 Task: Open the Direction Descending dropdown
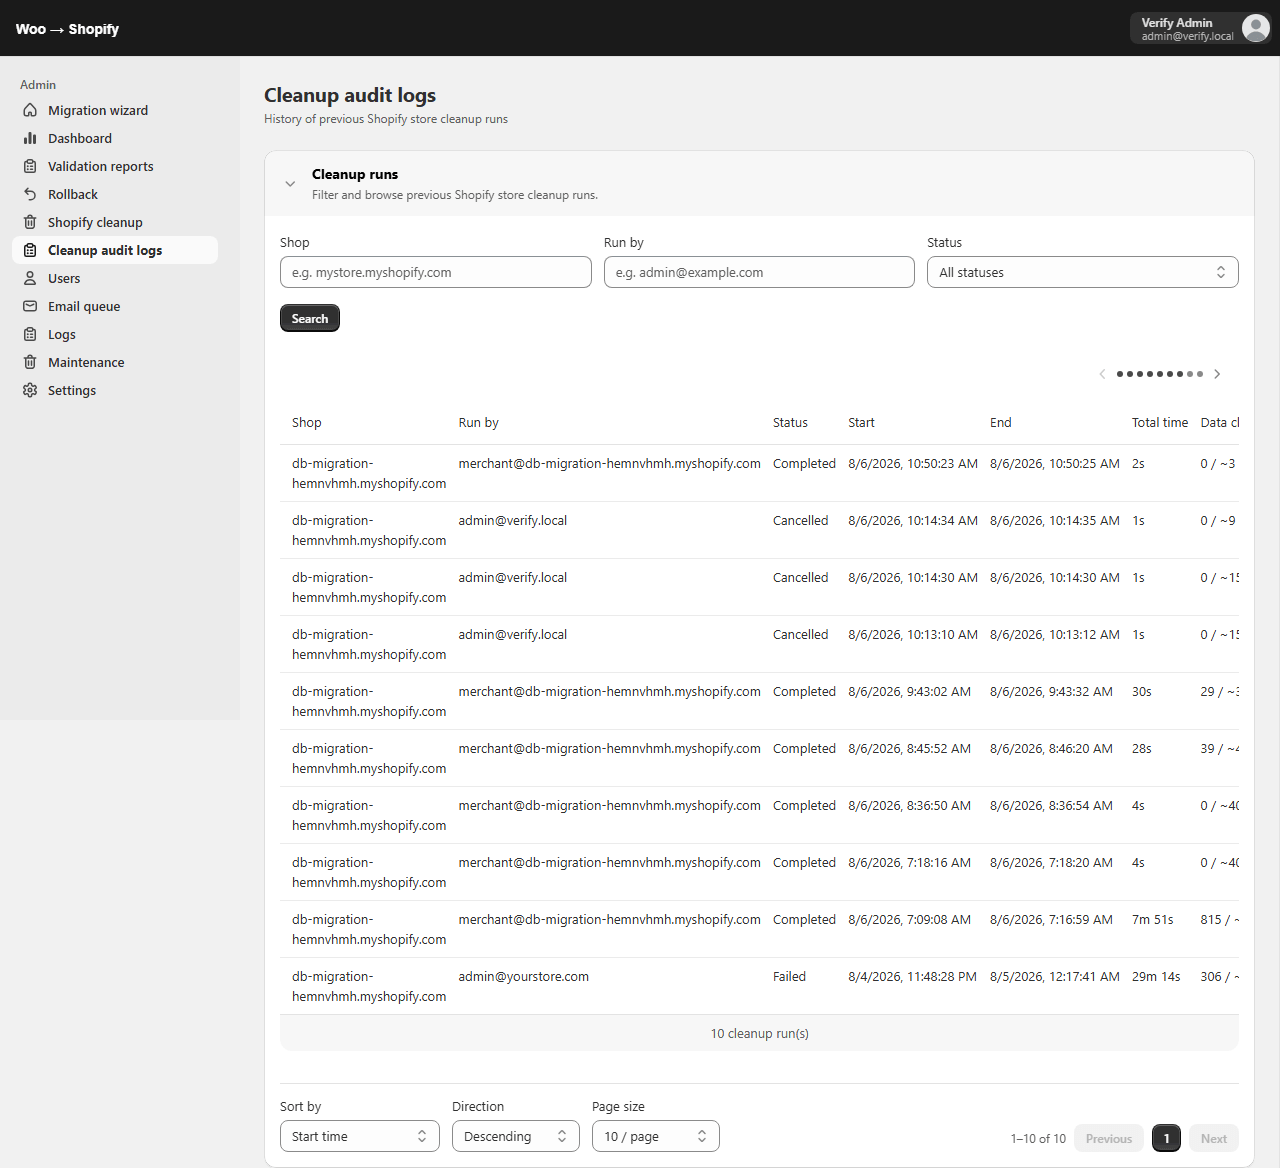pos(516,1136)
